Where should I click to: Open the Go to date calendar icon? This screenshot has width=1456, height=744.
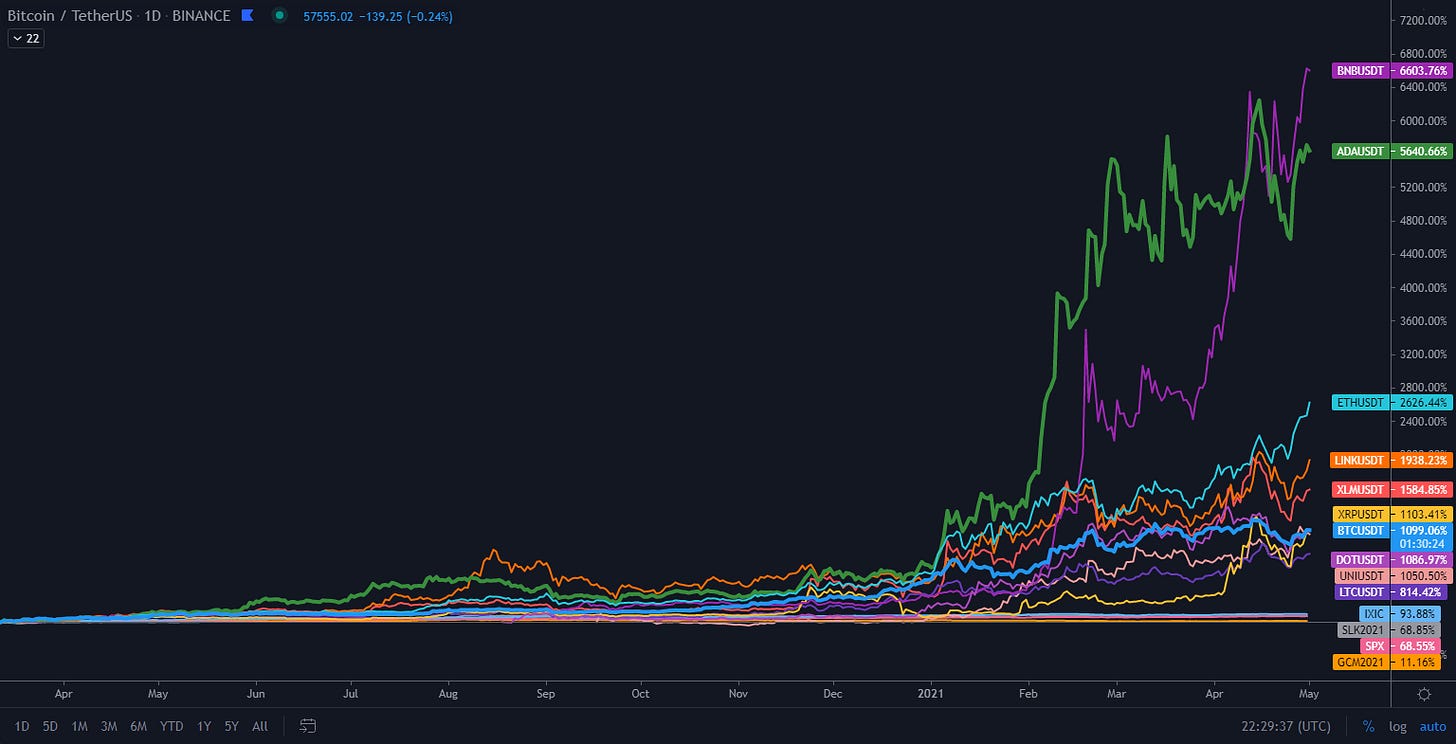point(308,726)
